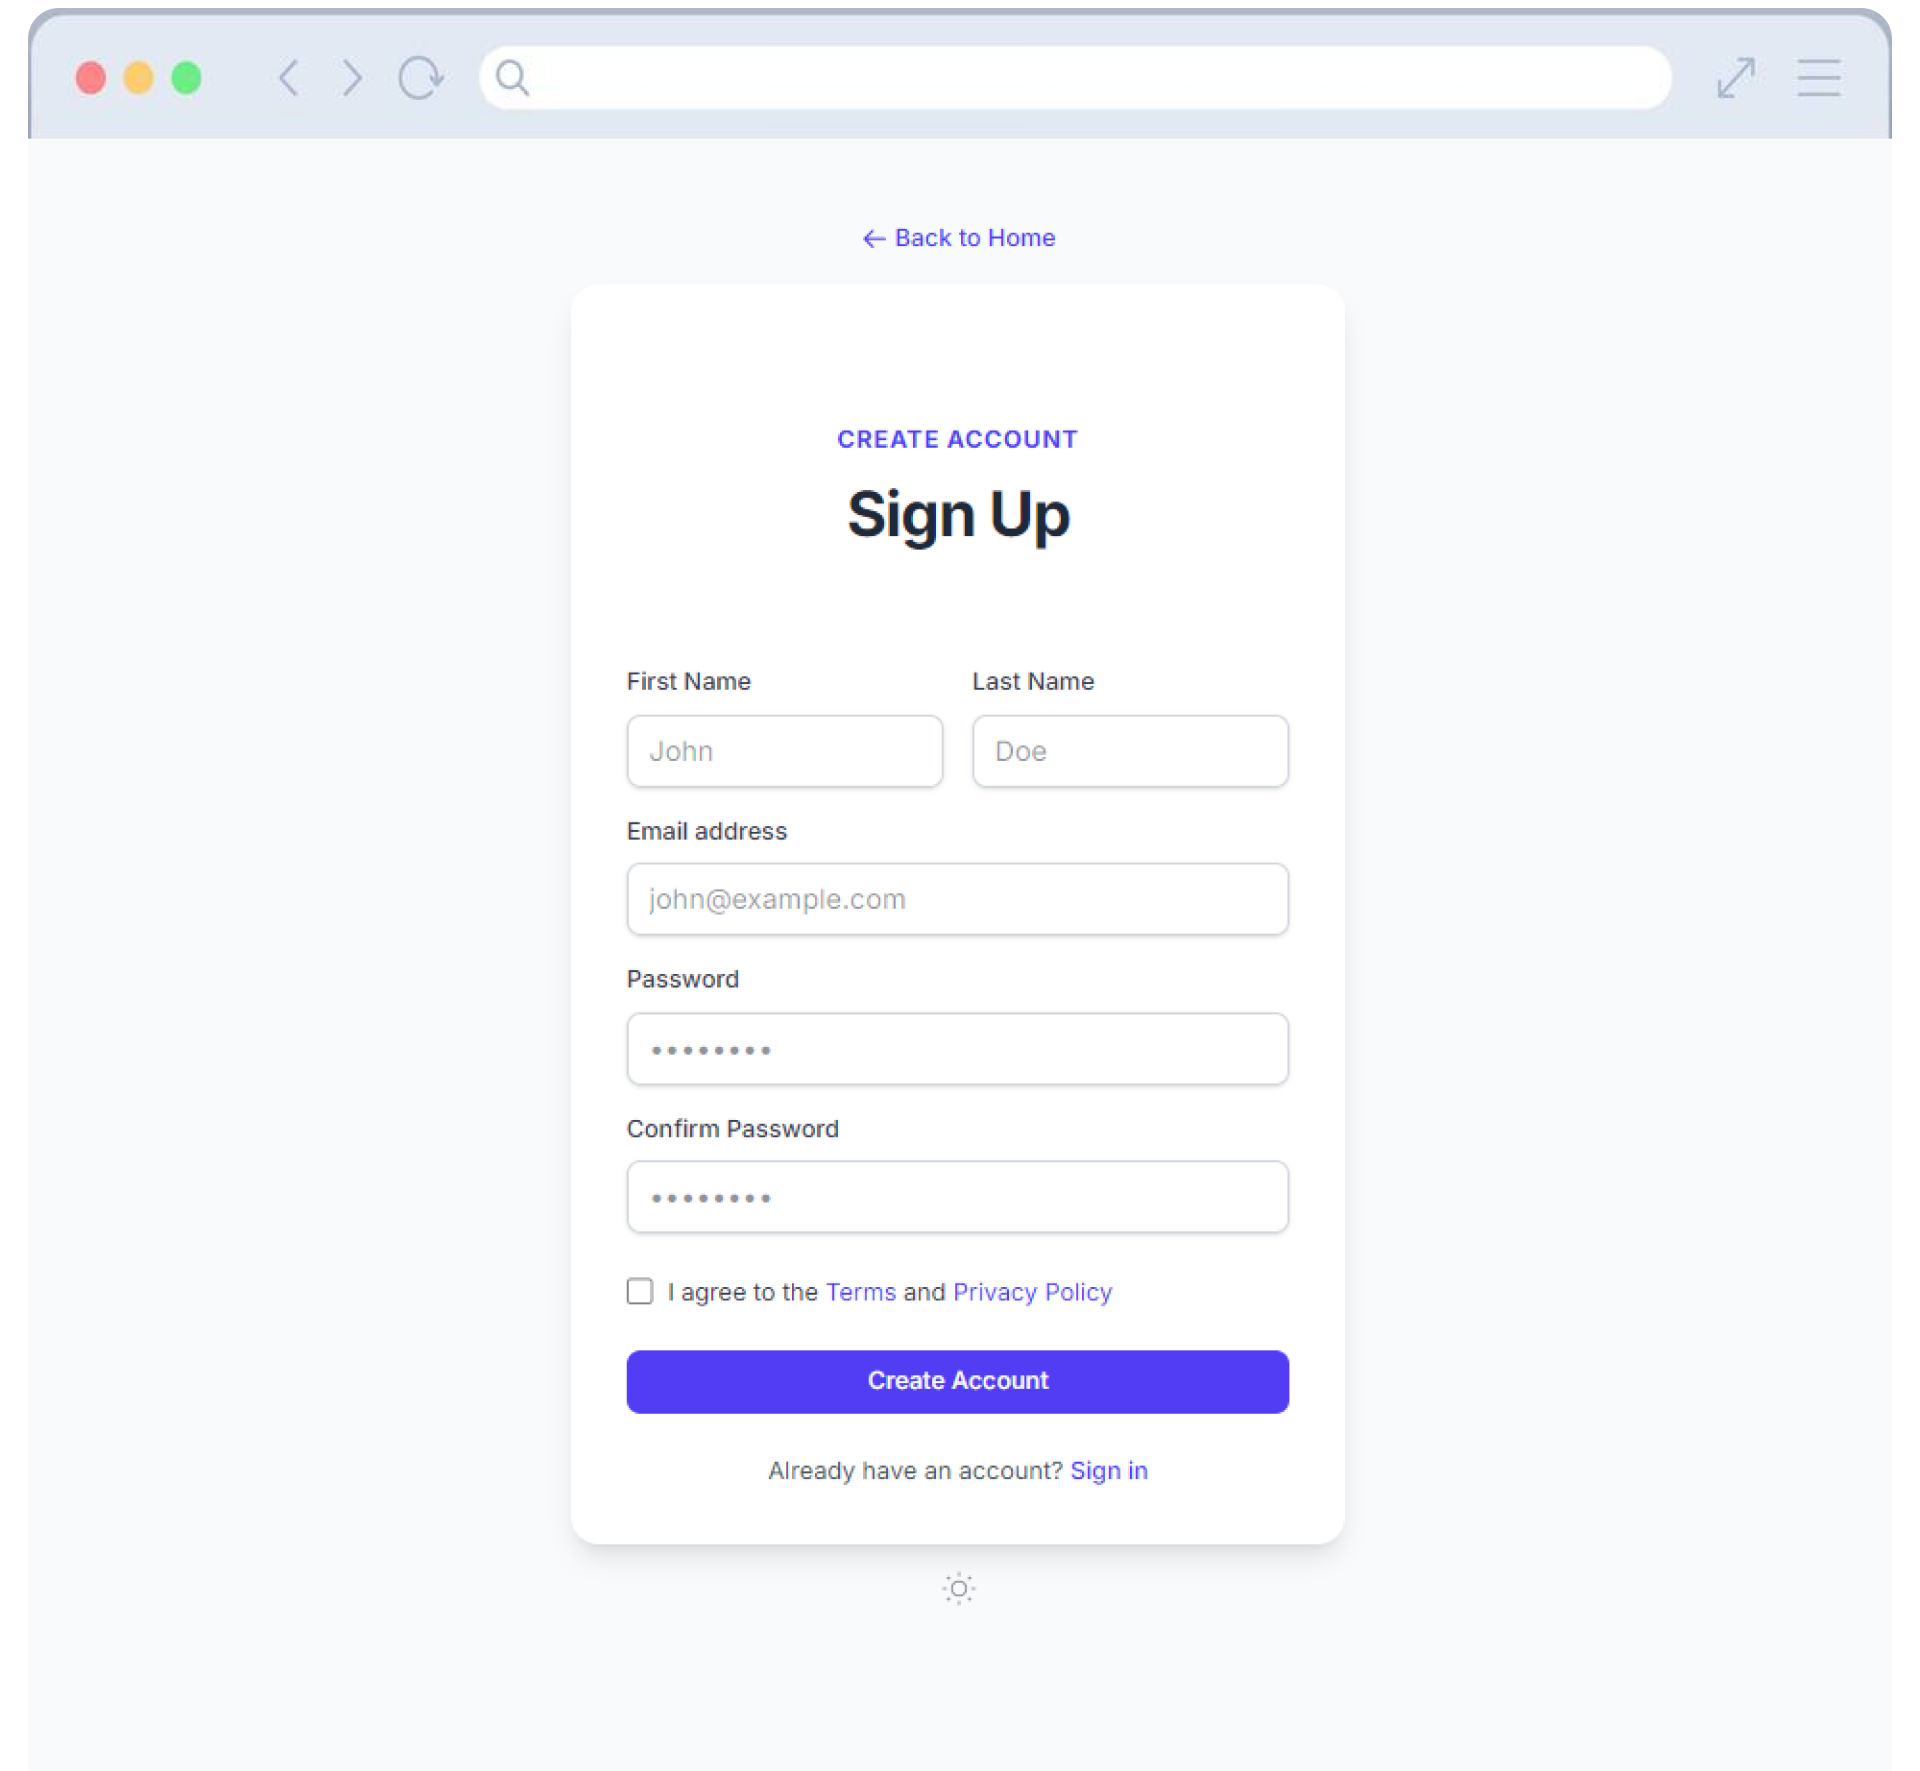Enable the account agreement checkbox
This screenshot has height=1771, width=1920.
(641, 1291)
